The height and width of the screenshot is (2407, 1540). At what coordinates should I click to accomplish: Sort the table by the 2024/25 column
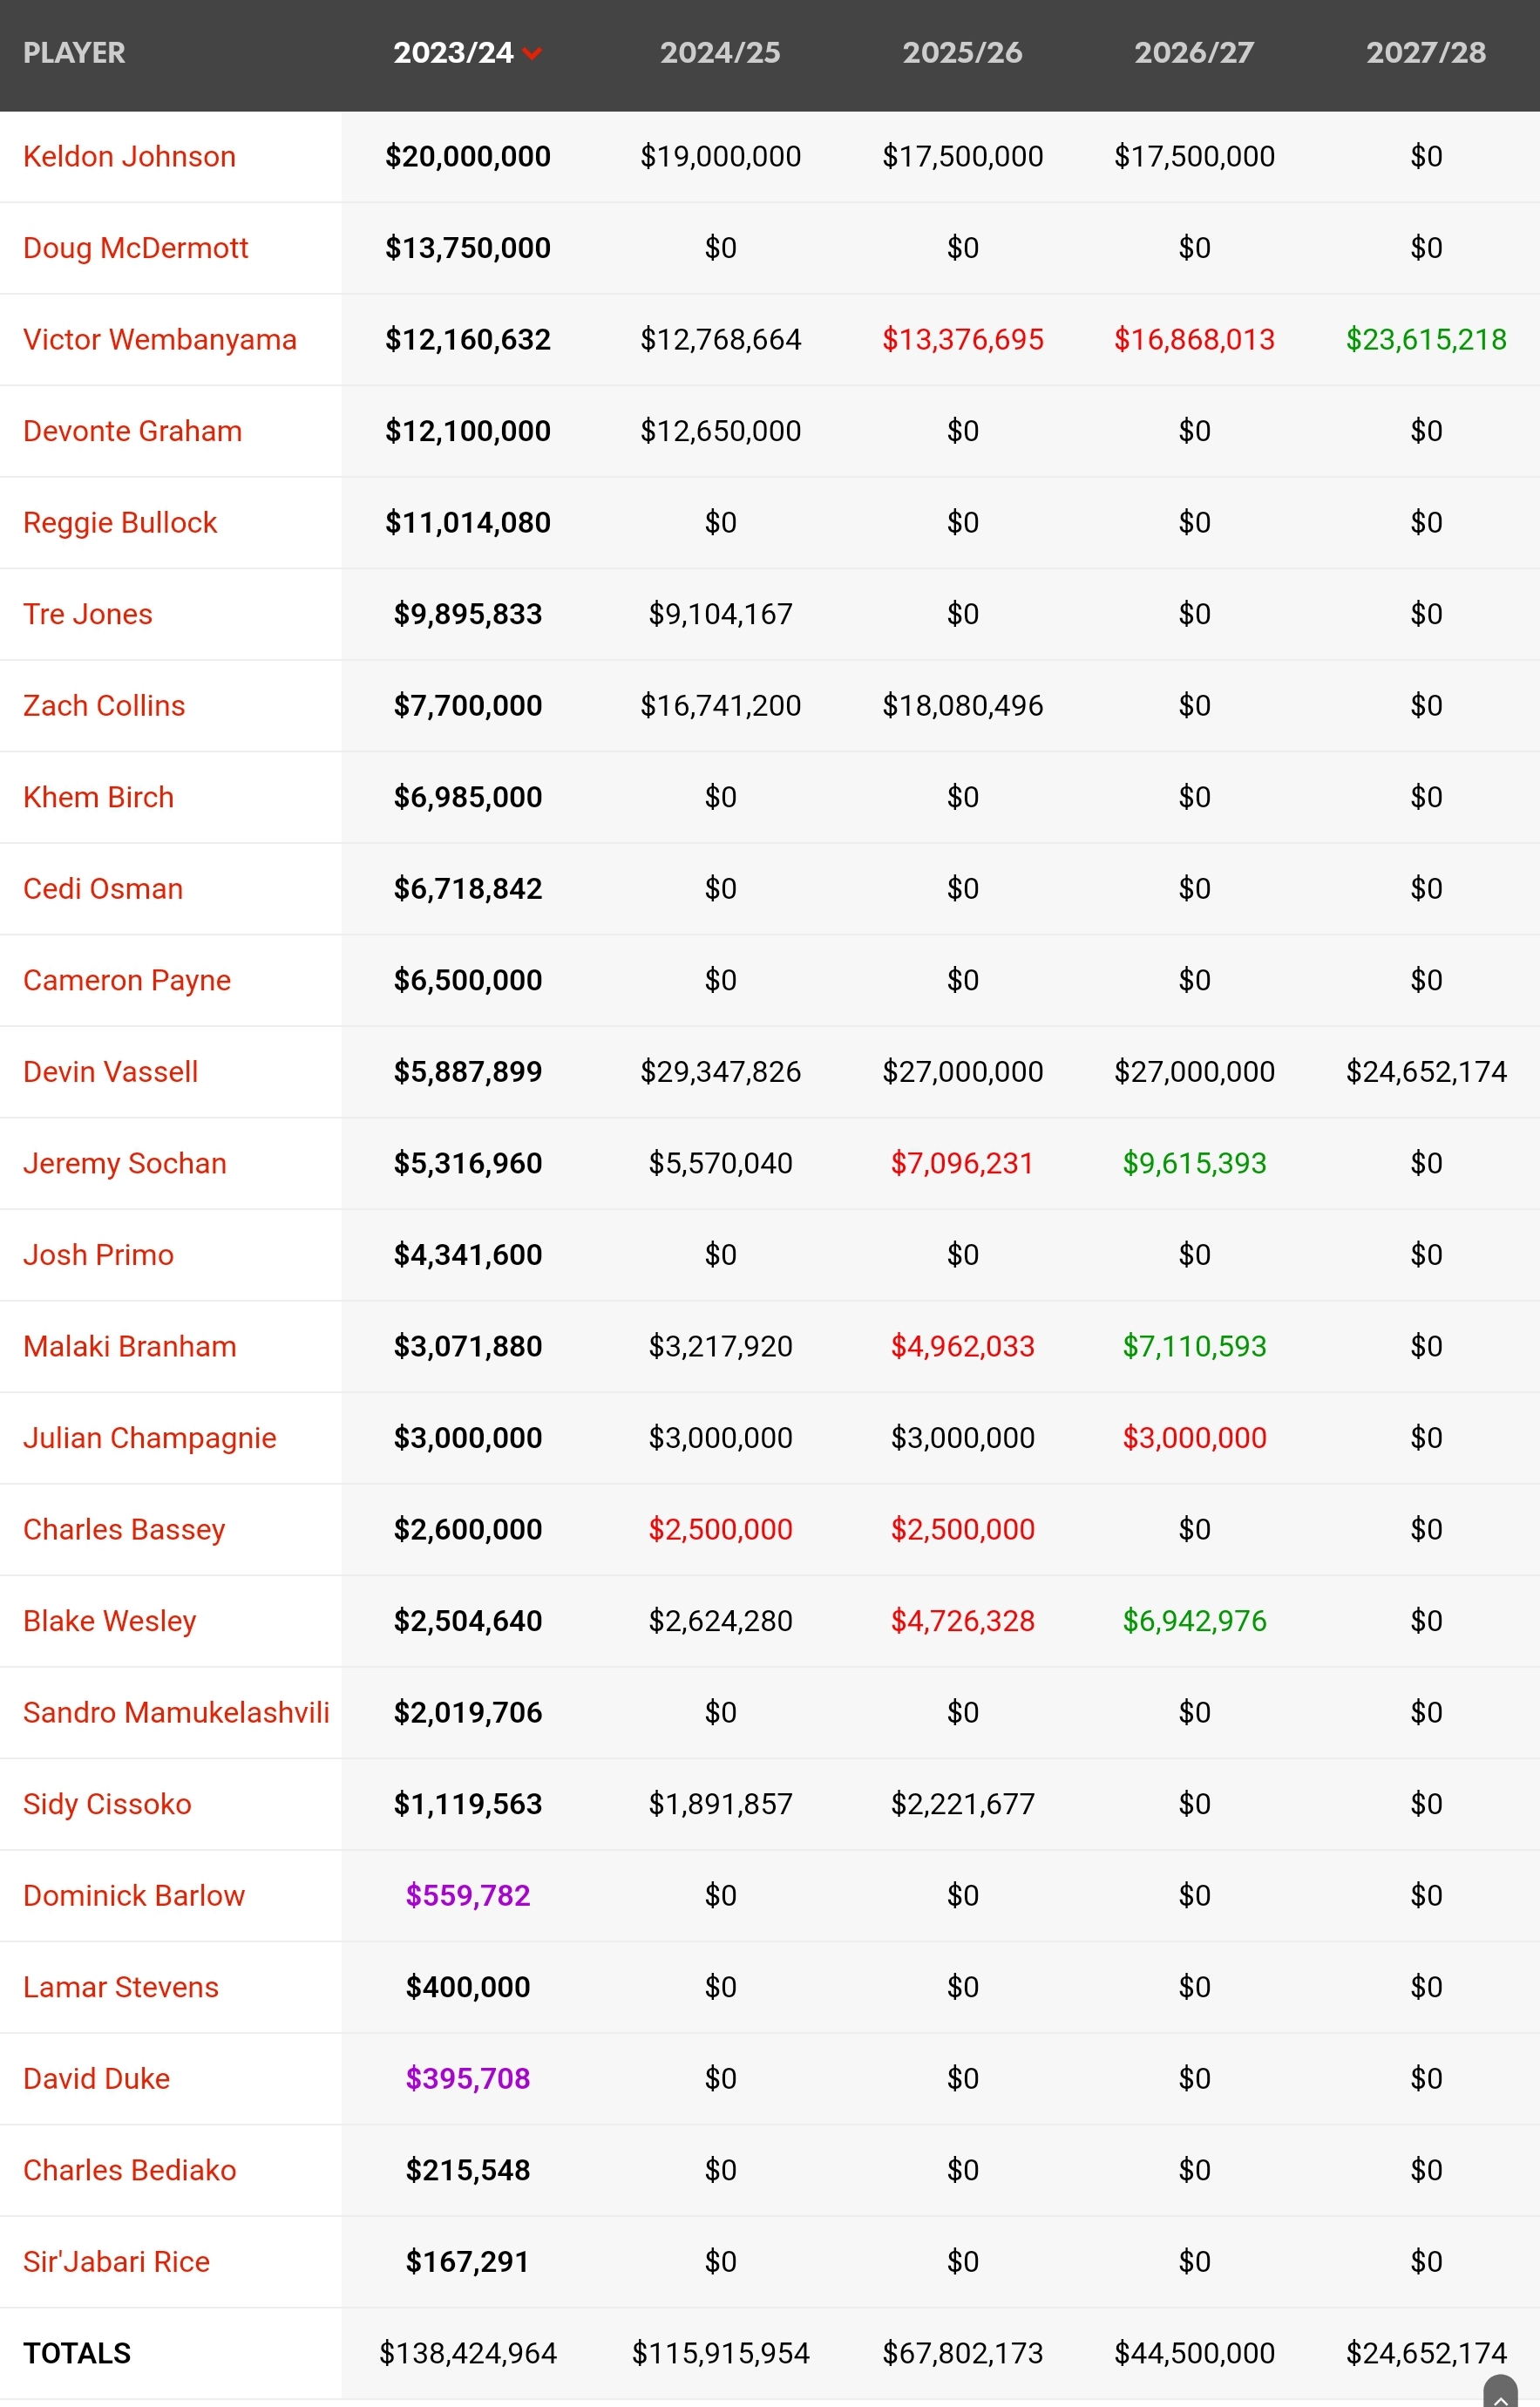coord(720,53)
